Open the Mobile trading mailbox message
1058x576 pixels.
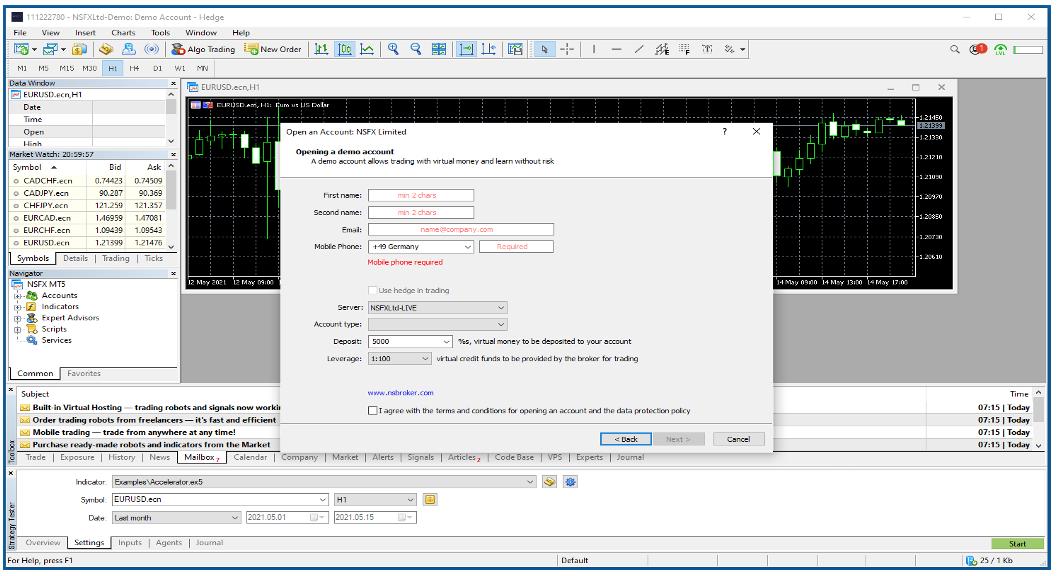tap(134, 432)
